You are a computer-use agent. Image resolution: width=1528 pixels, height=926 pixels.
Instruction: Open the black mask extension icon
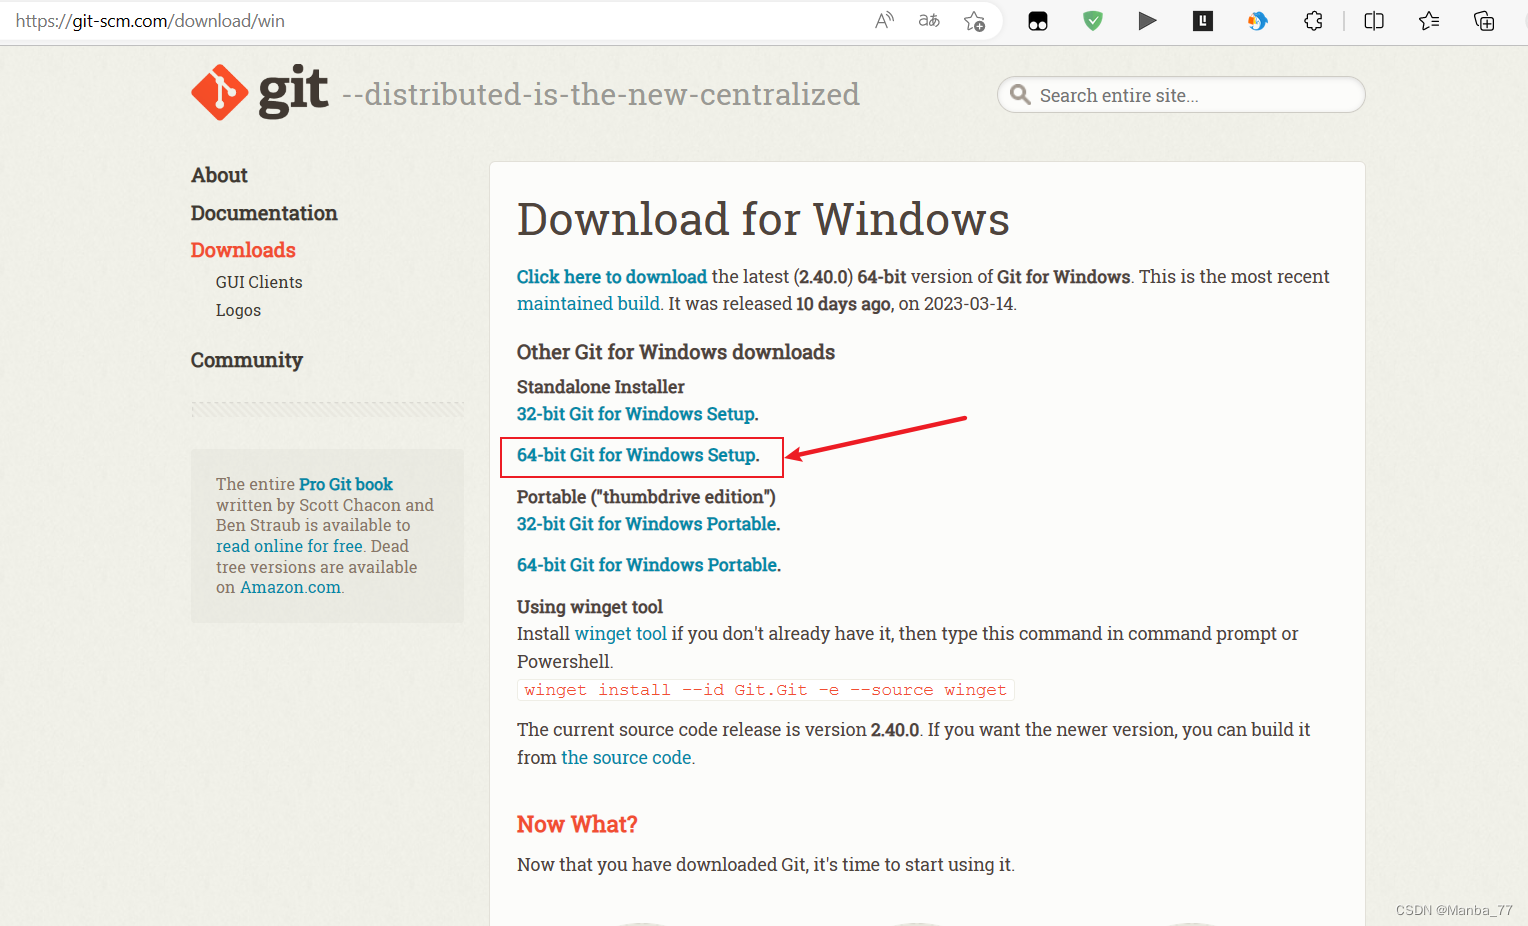(x=1038, y=21)
